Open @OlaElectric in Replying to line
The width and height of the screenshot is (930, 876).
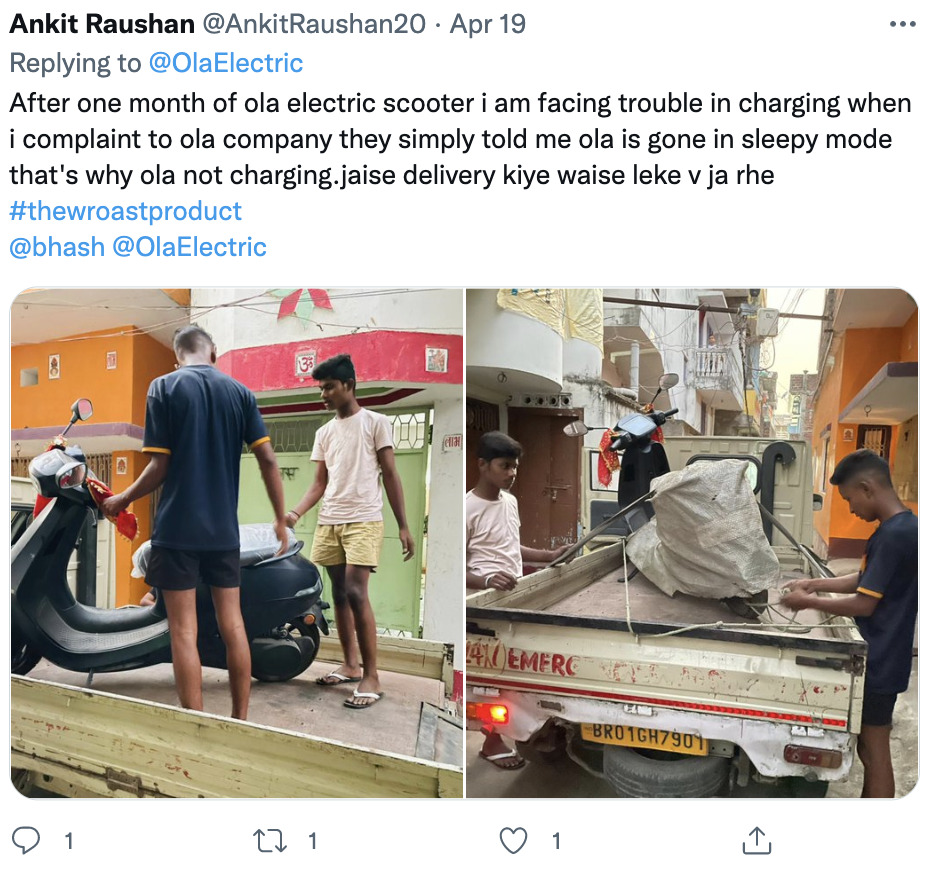(x=225, y=63)
